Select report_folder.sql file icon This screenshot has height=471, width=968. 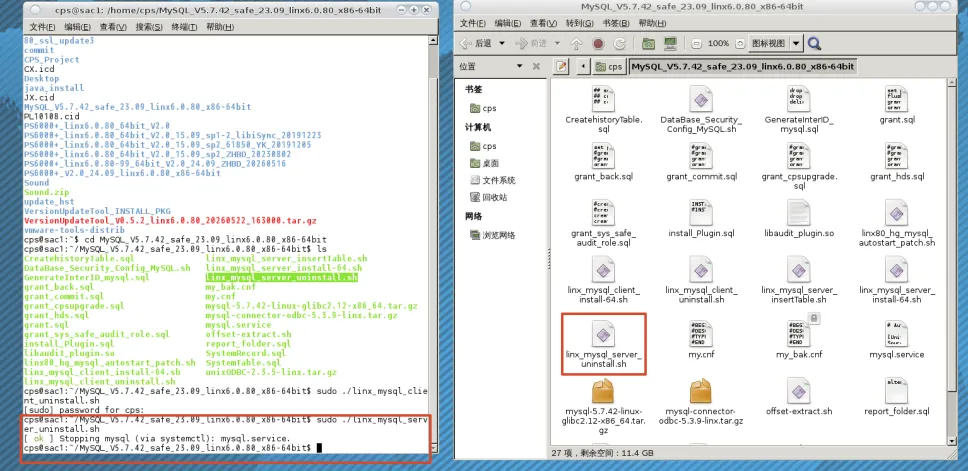tap(896, 390)
